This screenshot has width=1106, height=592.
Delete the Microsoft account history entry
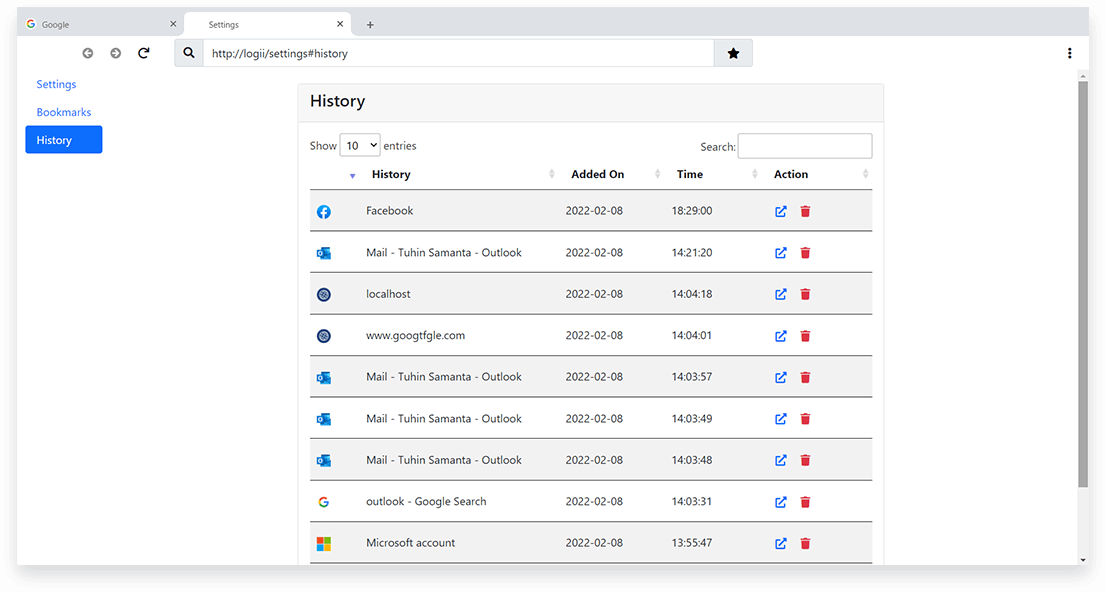pyautogui.click(x=805, y=543)
